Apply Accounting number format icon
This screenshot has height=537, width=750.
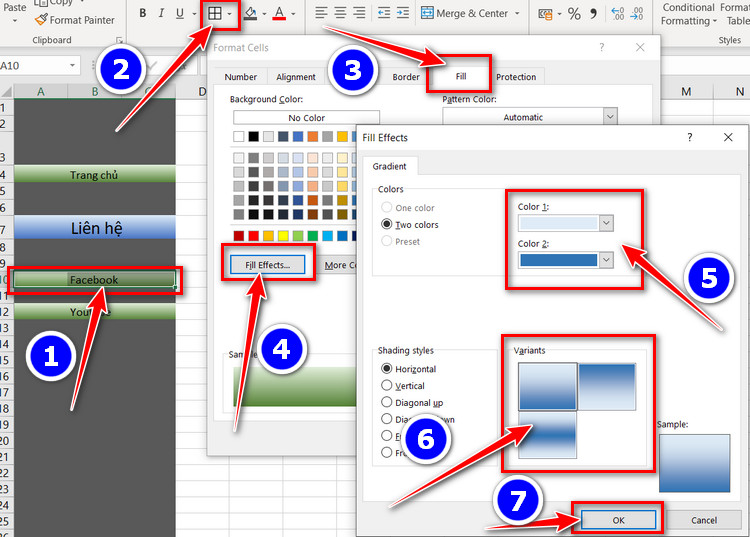coord(545,14)
